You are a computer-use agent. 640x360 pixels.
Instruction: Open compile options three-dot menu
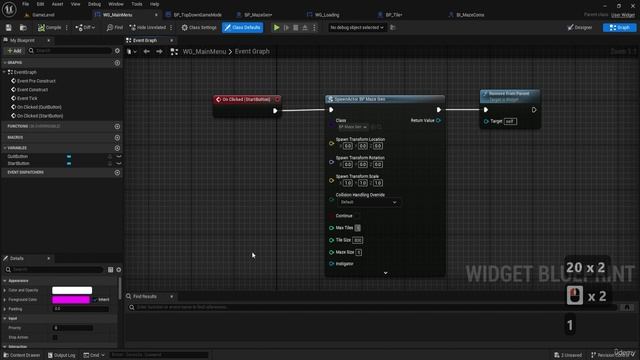tap(67, 27)
